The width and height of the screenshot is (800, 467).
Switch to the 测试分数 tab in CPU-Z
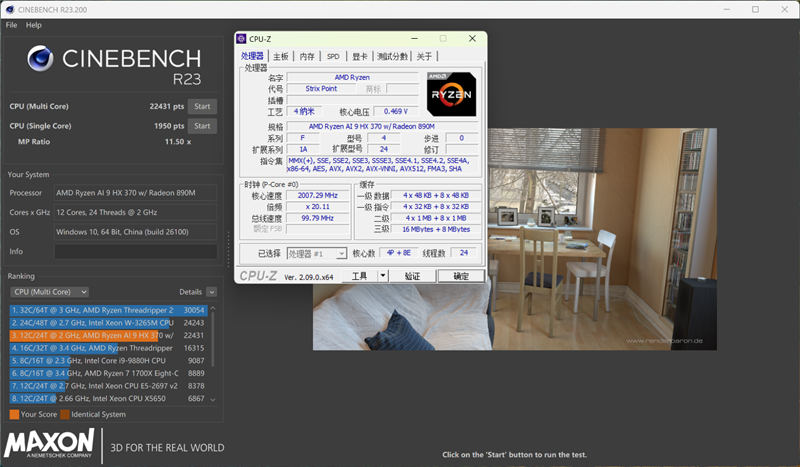pos(392,56)
